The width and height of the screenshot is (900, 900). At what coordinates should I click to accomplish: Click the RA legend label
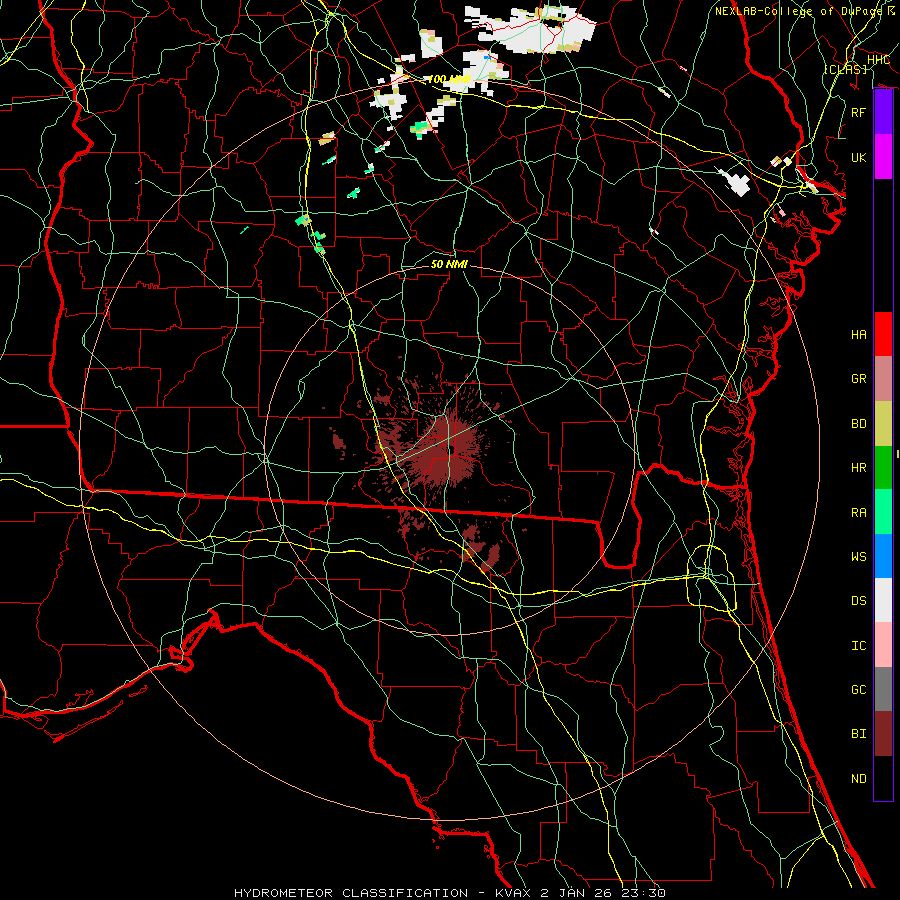pyautogui.click(x=859, y=512)
